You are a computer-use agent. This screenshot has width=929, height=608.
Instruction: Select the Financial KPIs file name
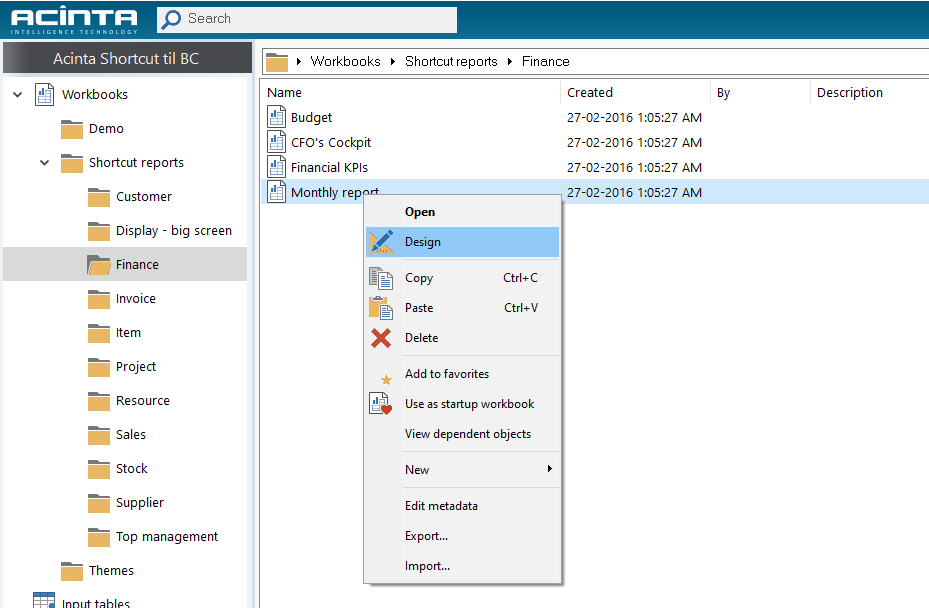click(x=329, y=168)
